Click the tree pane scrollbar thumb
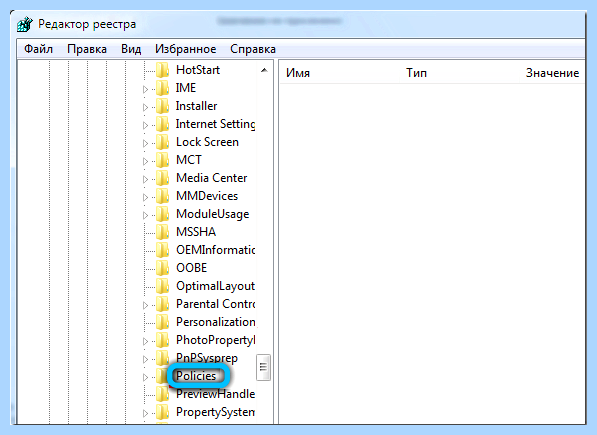This screenshot has width=597, height=435. pos(263,367)
